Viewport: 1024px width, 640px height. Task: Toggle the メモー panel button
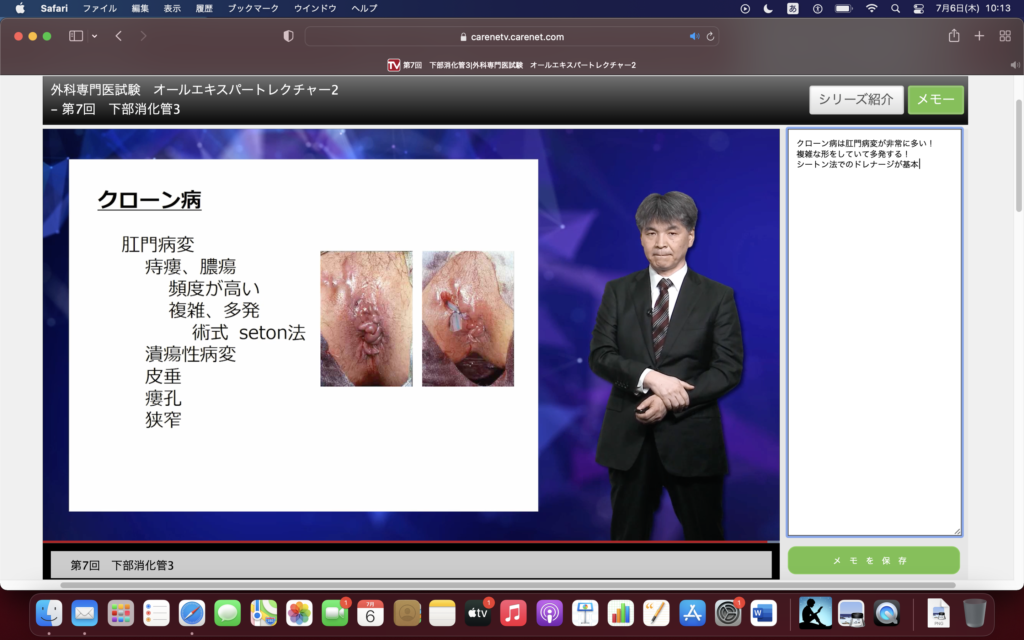pyautogui.click(x=936, y=99)
